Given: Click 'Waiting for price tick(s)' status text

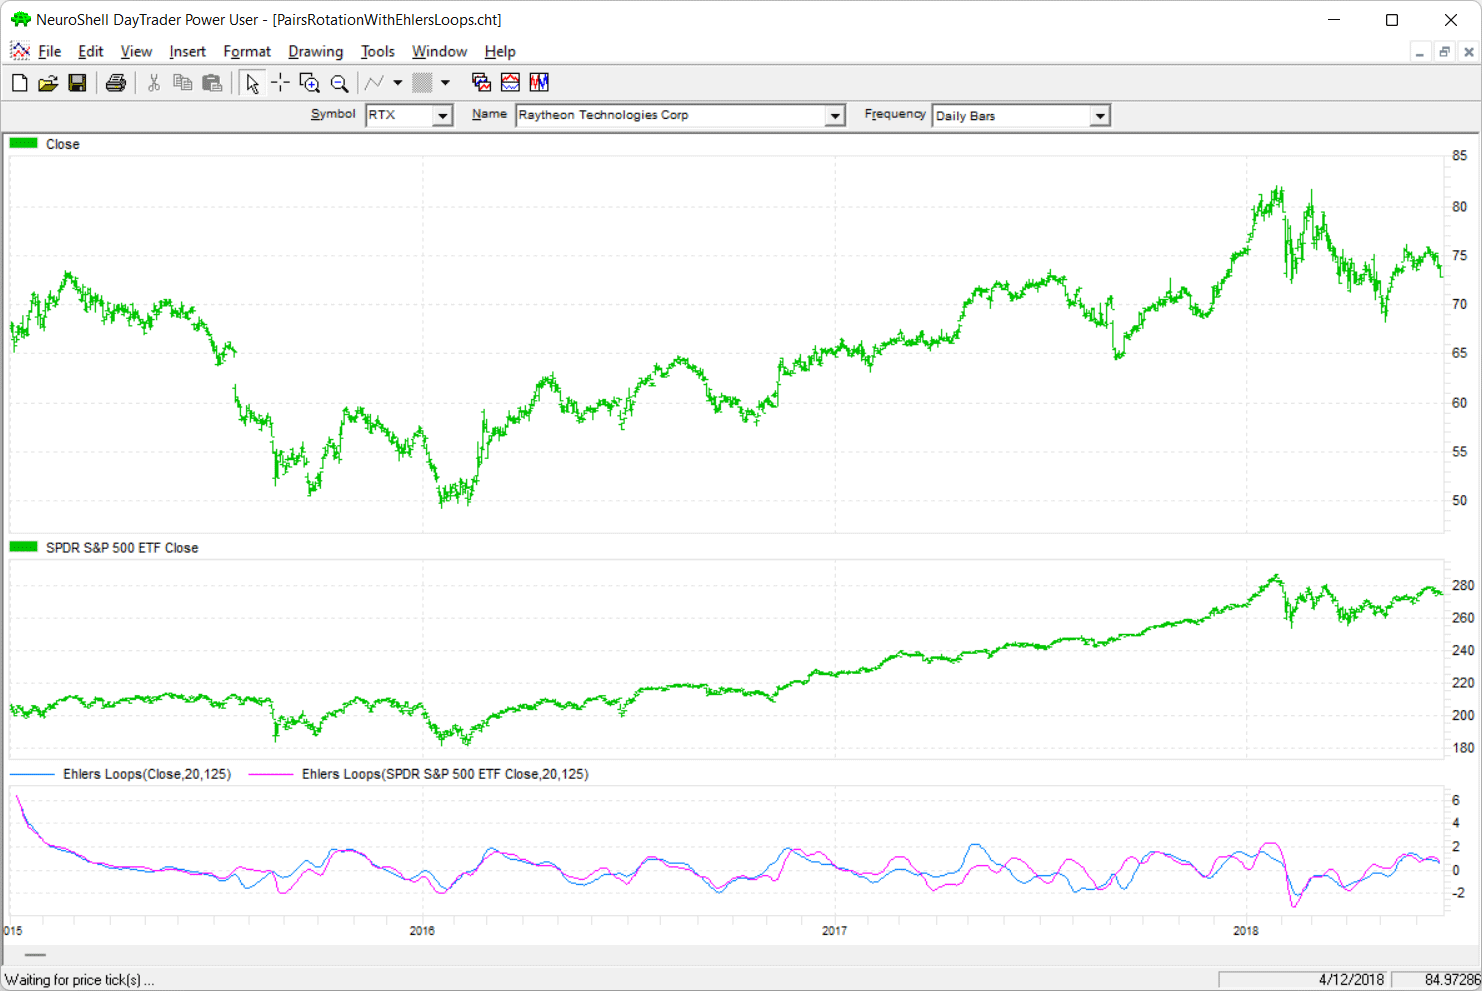Looking at the screenshot, I should click(x=79, y=980).
